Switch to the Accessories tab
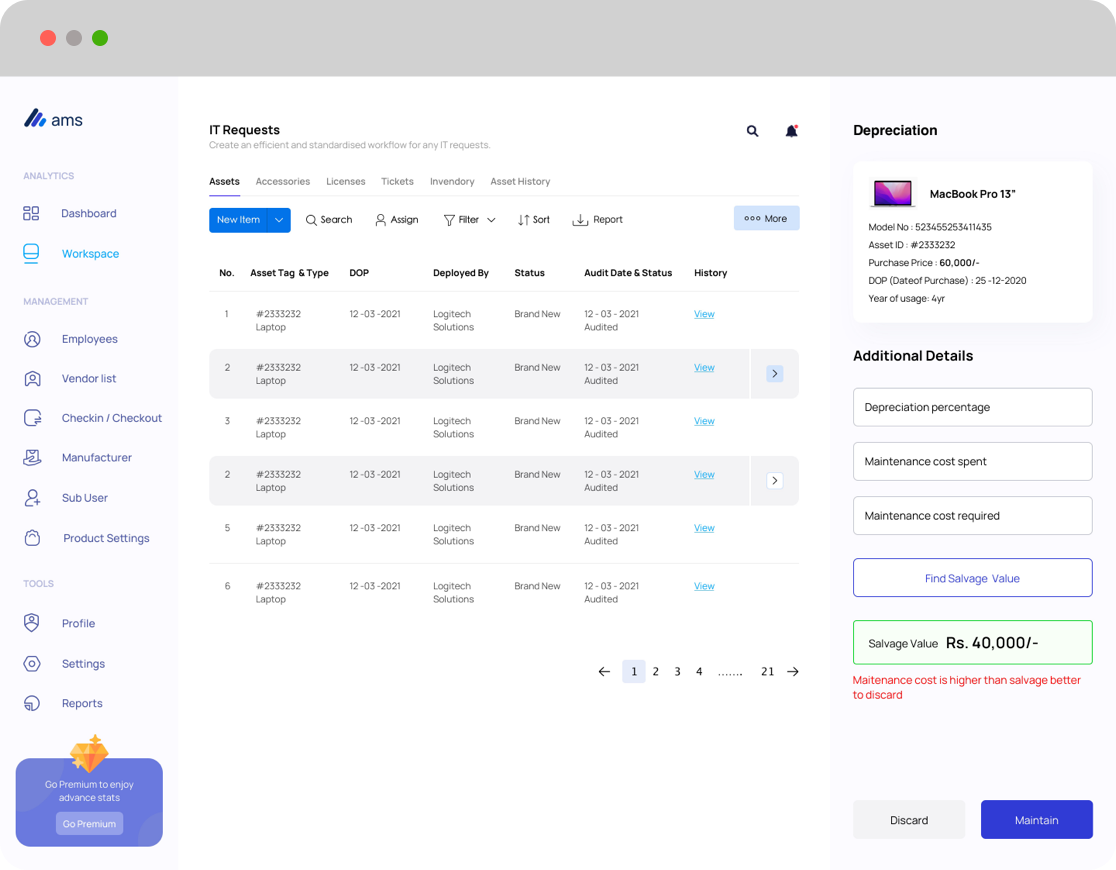This screenshot has height=870, width=1116. pyautogui.click(x=282, y=182)
